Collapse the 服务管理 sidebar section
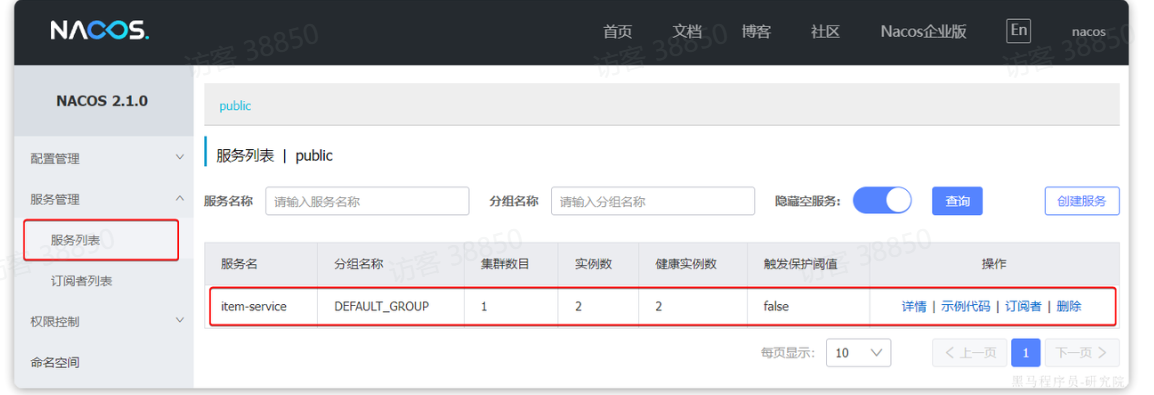 pos(104,199)
